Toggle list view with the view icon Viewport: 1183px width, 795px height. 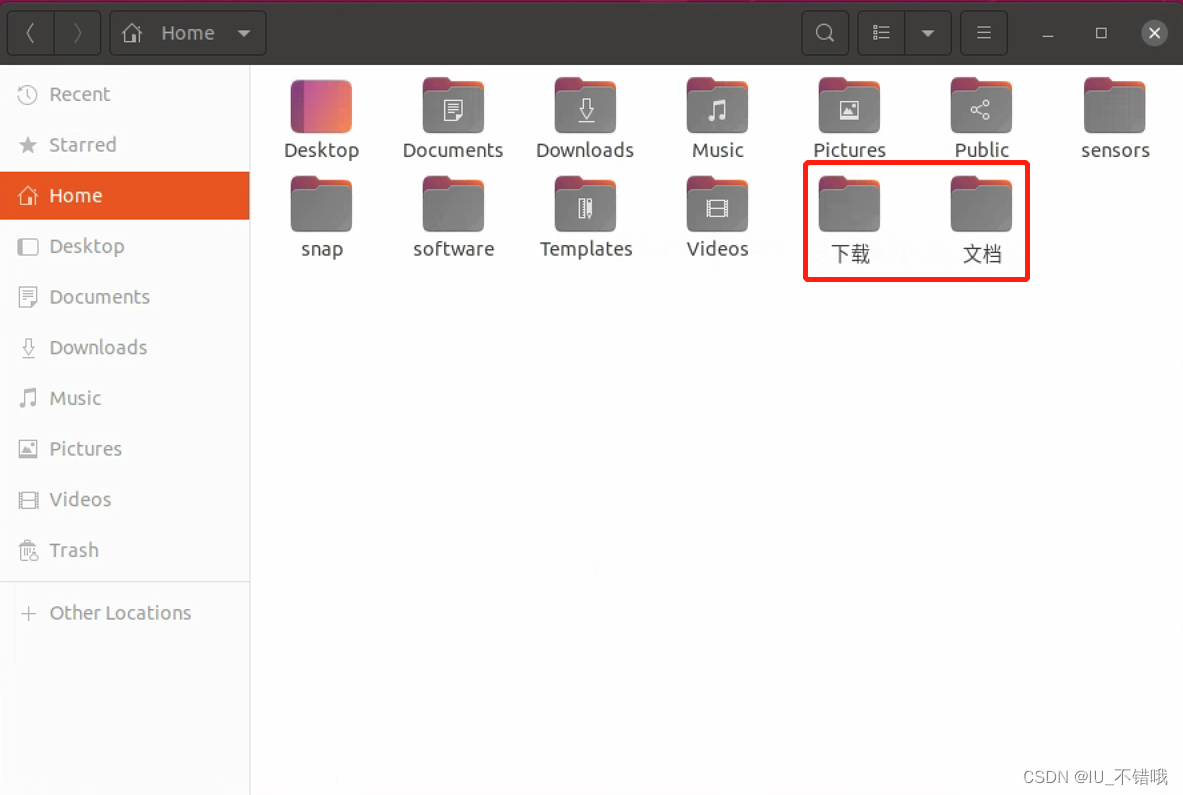(881, 33)
